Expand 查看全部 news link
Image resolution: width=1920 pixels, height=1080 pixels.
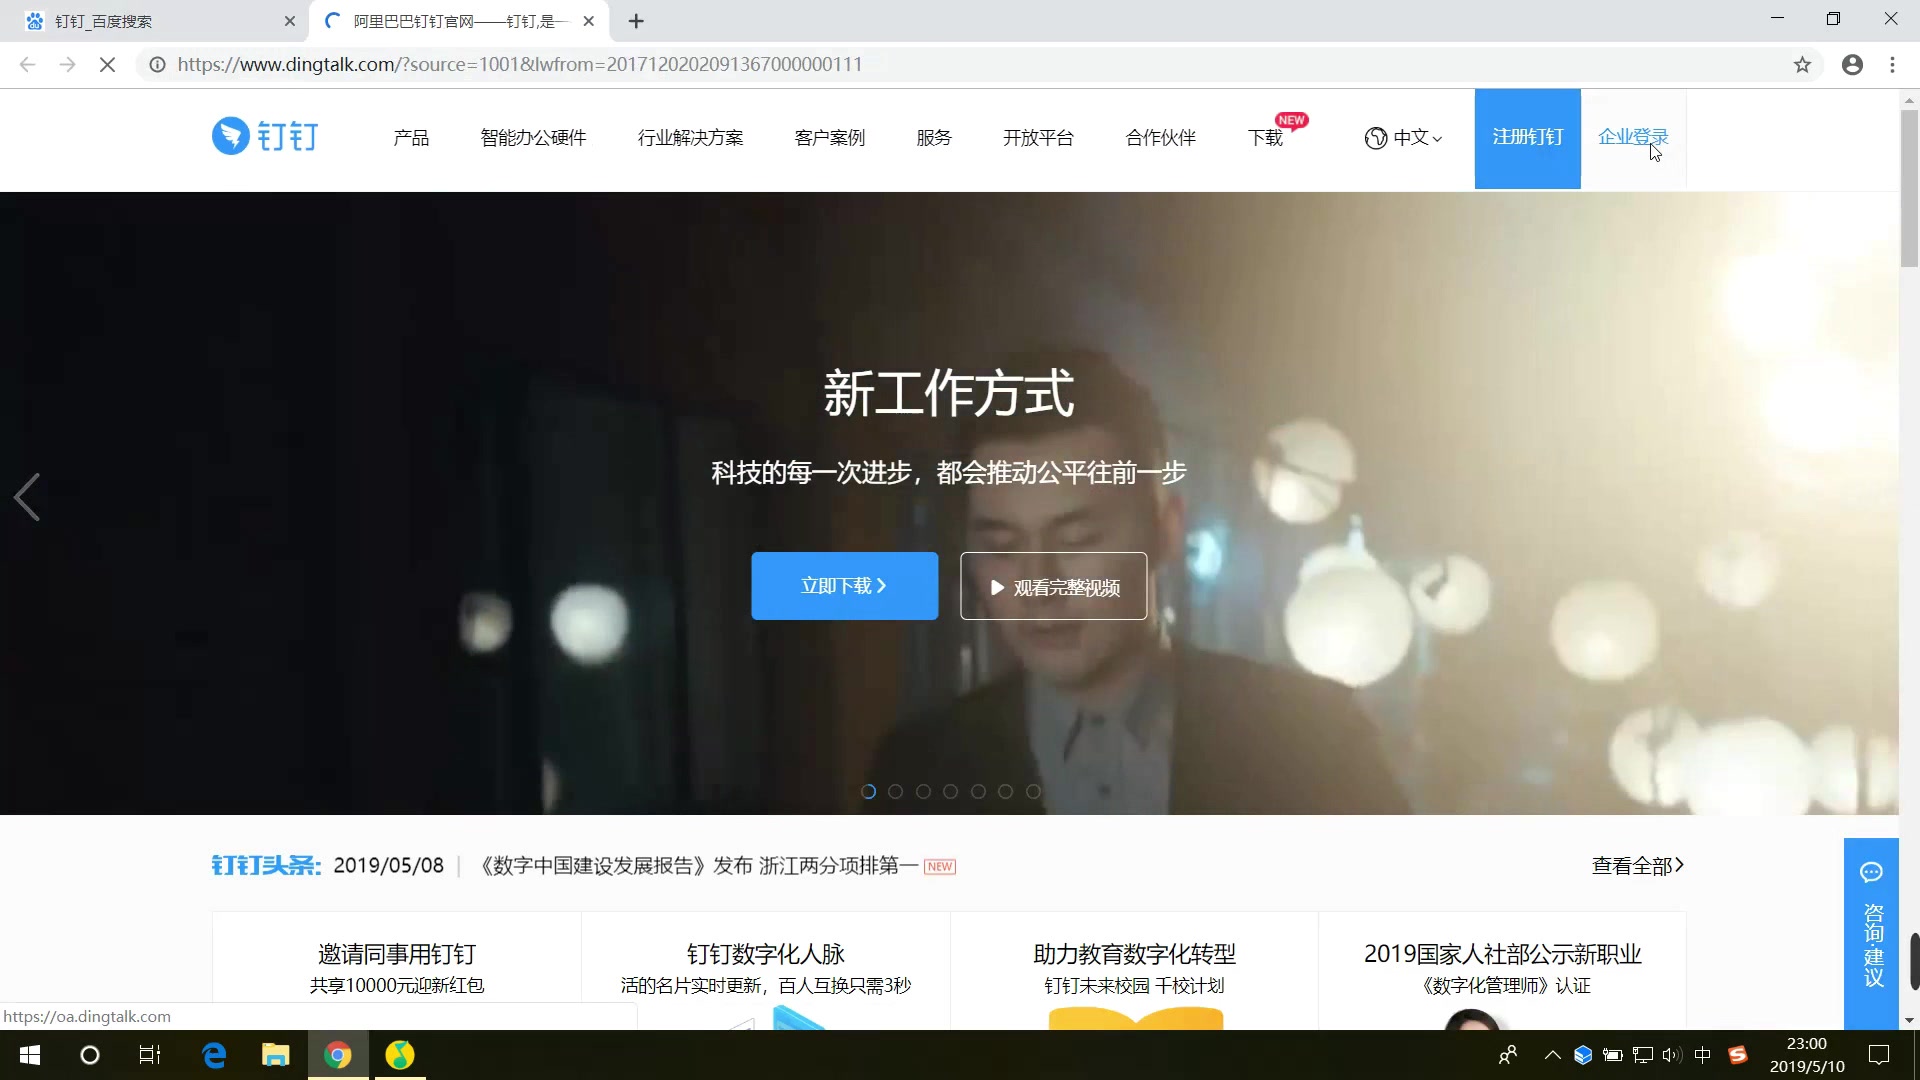point(1637,866)
